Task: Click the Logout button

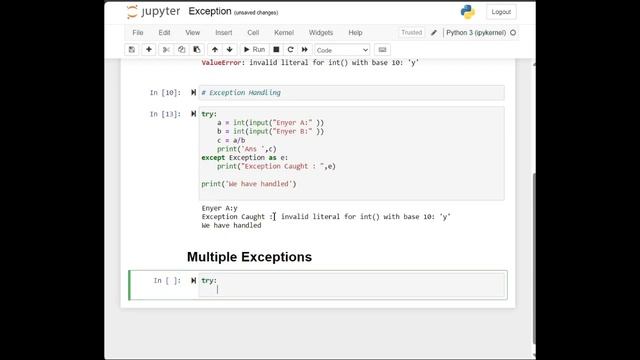Action: 501,12
